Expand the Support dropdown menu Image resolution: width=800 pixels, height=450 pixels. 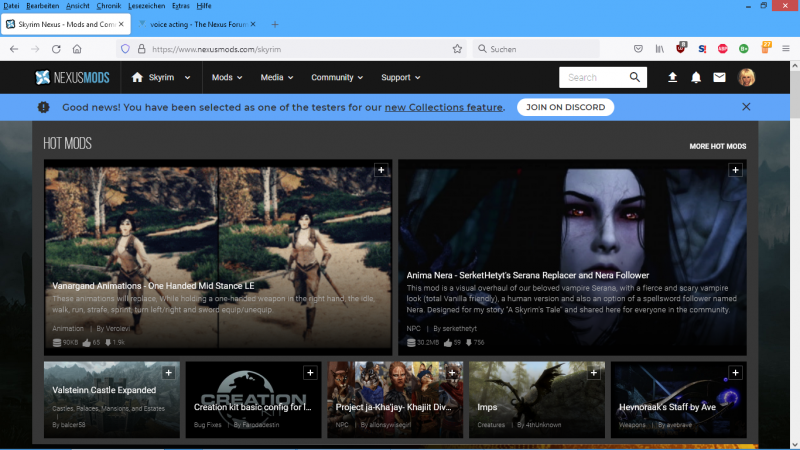(x=401, y=78)
